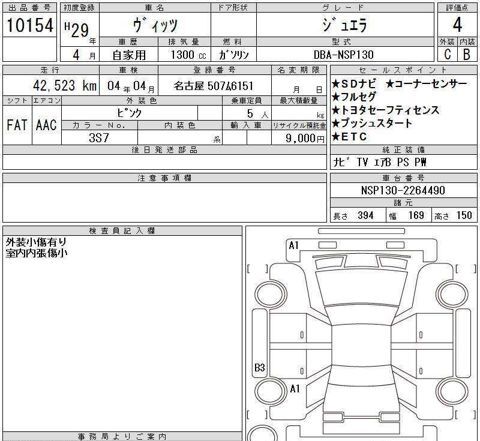The width and height of the screenshot is (480, 441).
Task: Click the "検査員記入欄" header
Action: tap(122, 231)
